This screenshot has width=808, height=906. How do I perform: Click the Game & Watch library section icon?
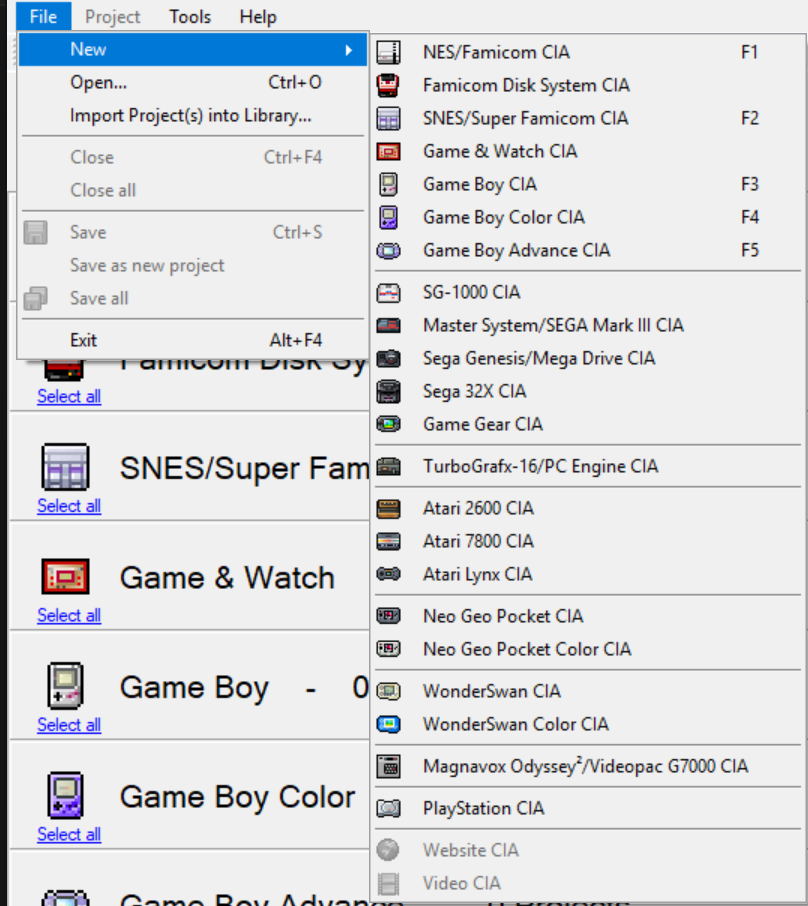pyautogui.click(x=65, y=576)
